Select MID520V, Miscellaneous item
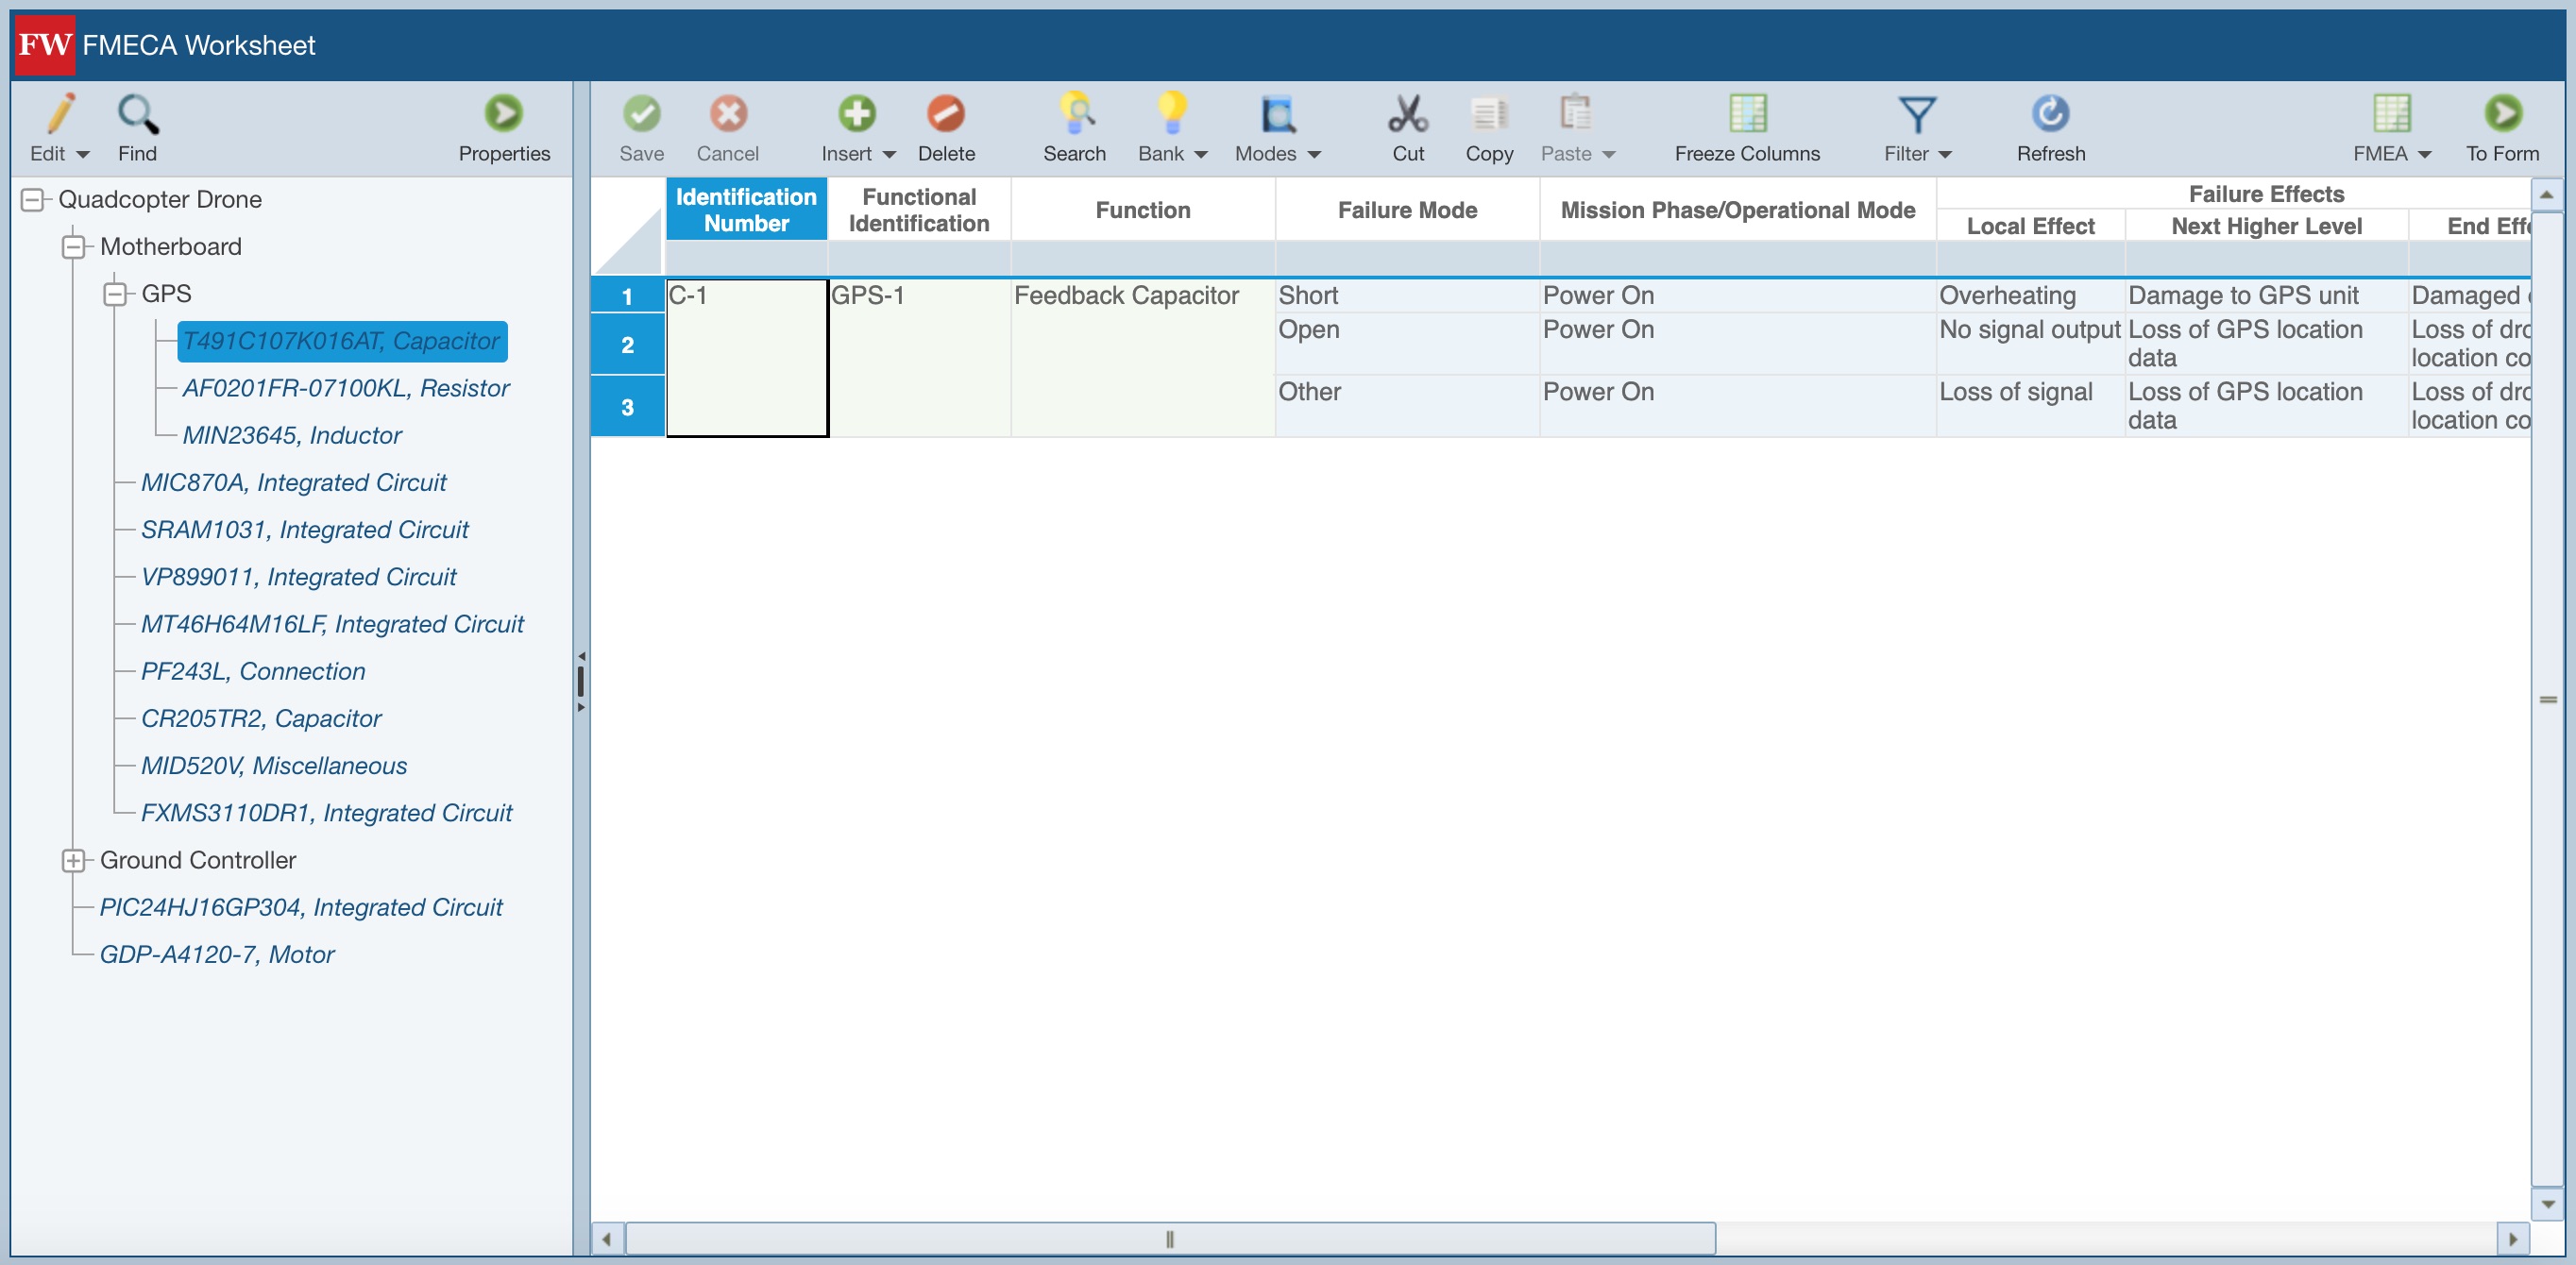Image resolution: width=2576 pixels, height=1265 pixels. coord(274,765)
